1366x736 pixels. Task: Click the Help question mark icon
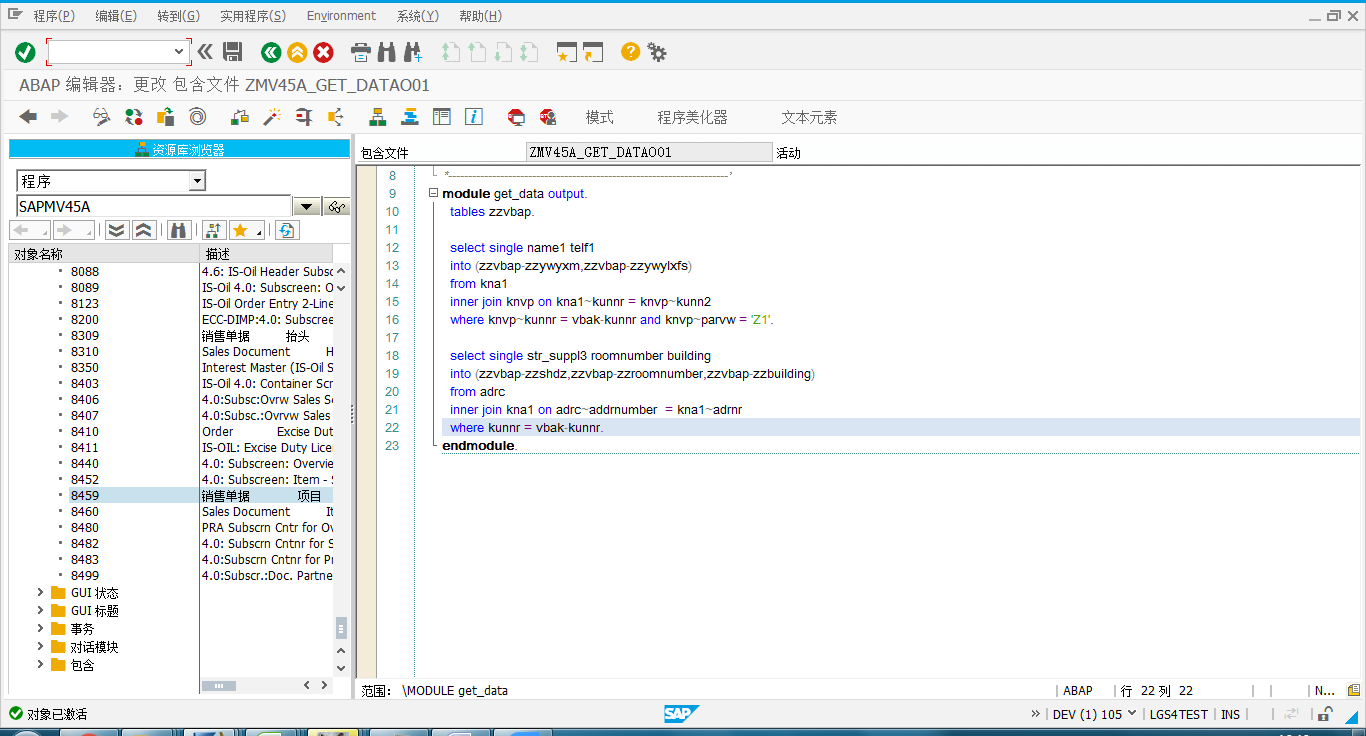point(630,51)
